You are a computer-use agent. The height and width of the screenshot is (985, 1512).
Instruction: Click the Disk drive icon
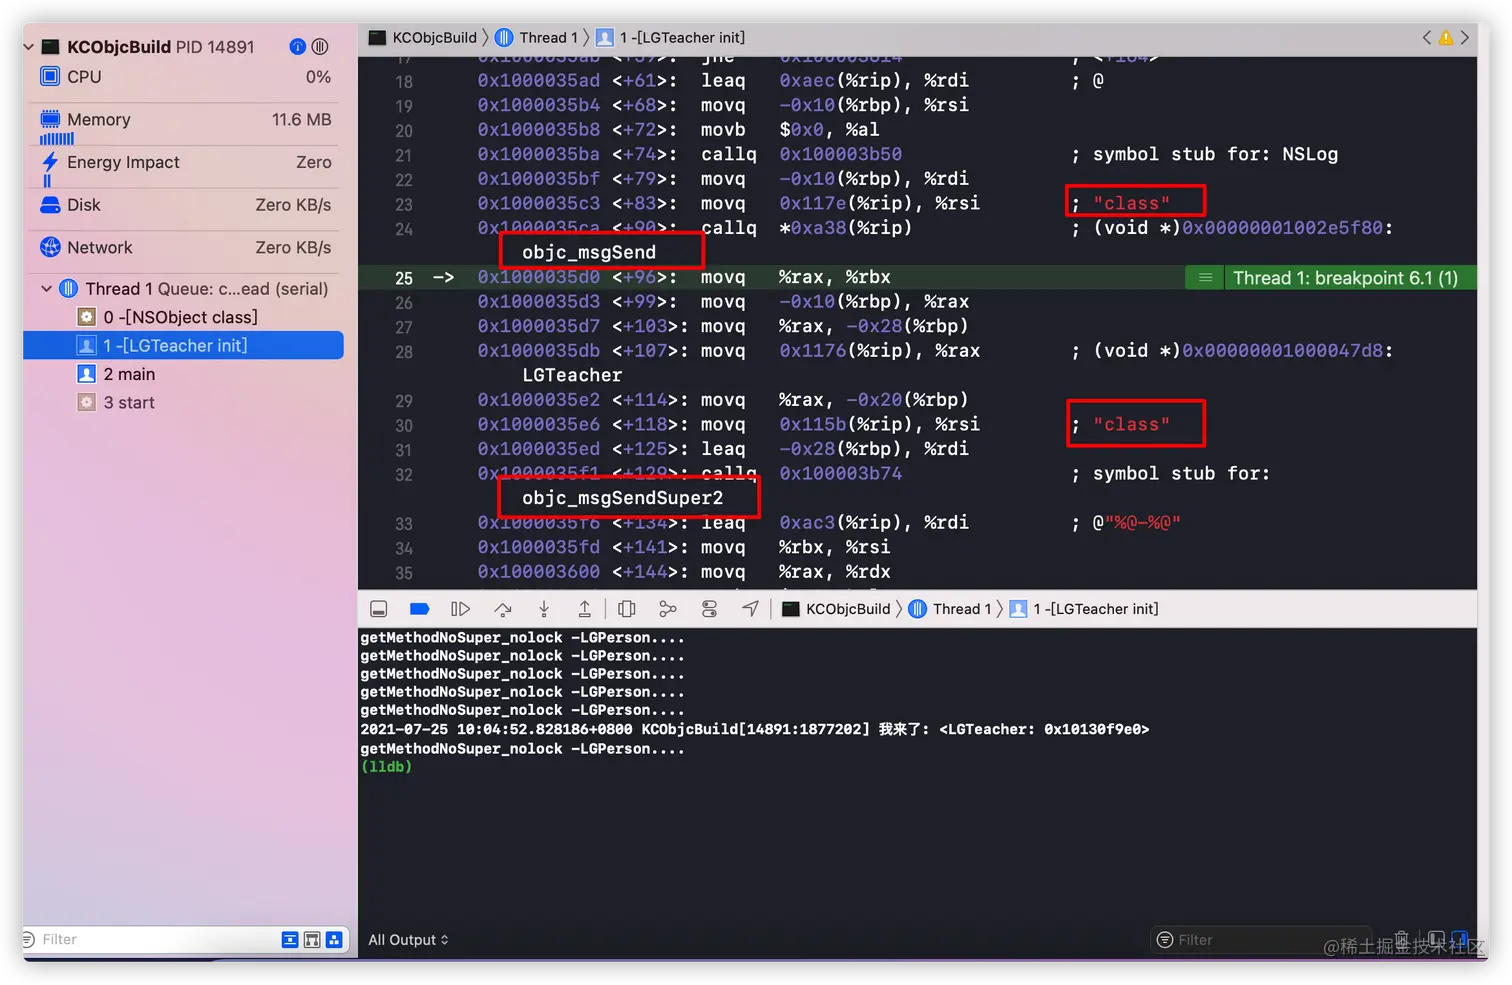[x=50, y=205]
